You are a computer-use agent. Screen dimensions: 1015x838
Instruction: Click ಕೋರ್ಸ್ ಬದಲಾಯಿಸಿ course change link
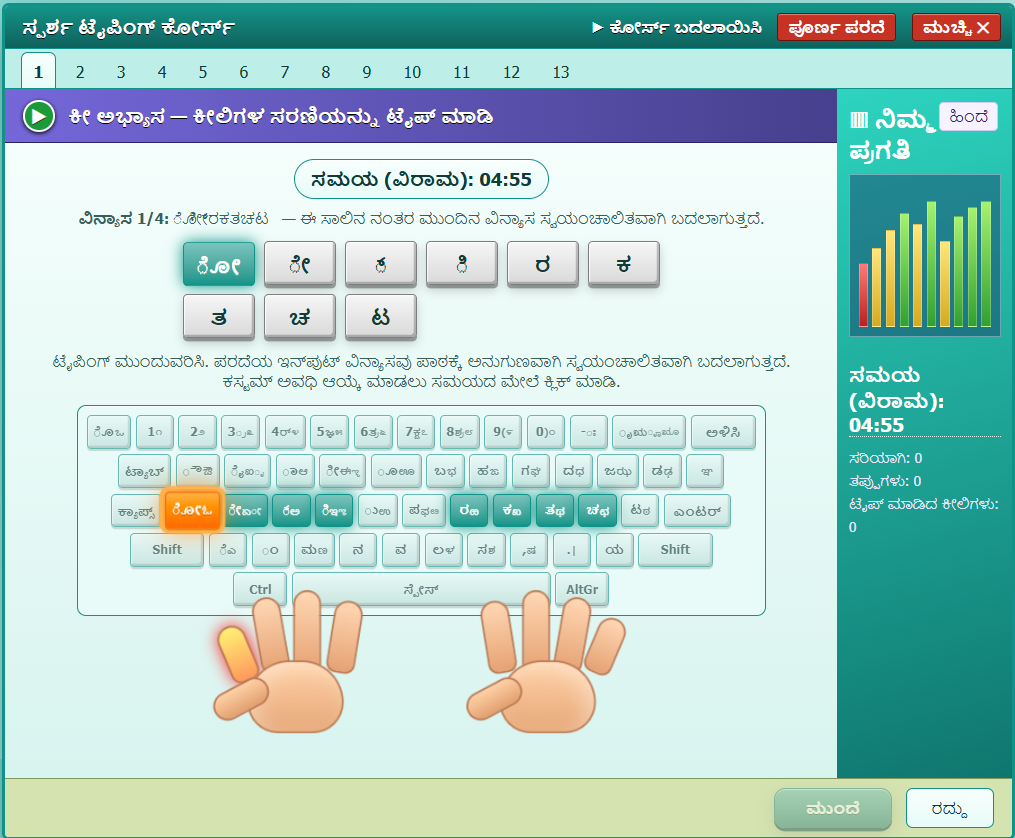677,28
